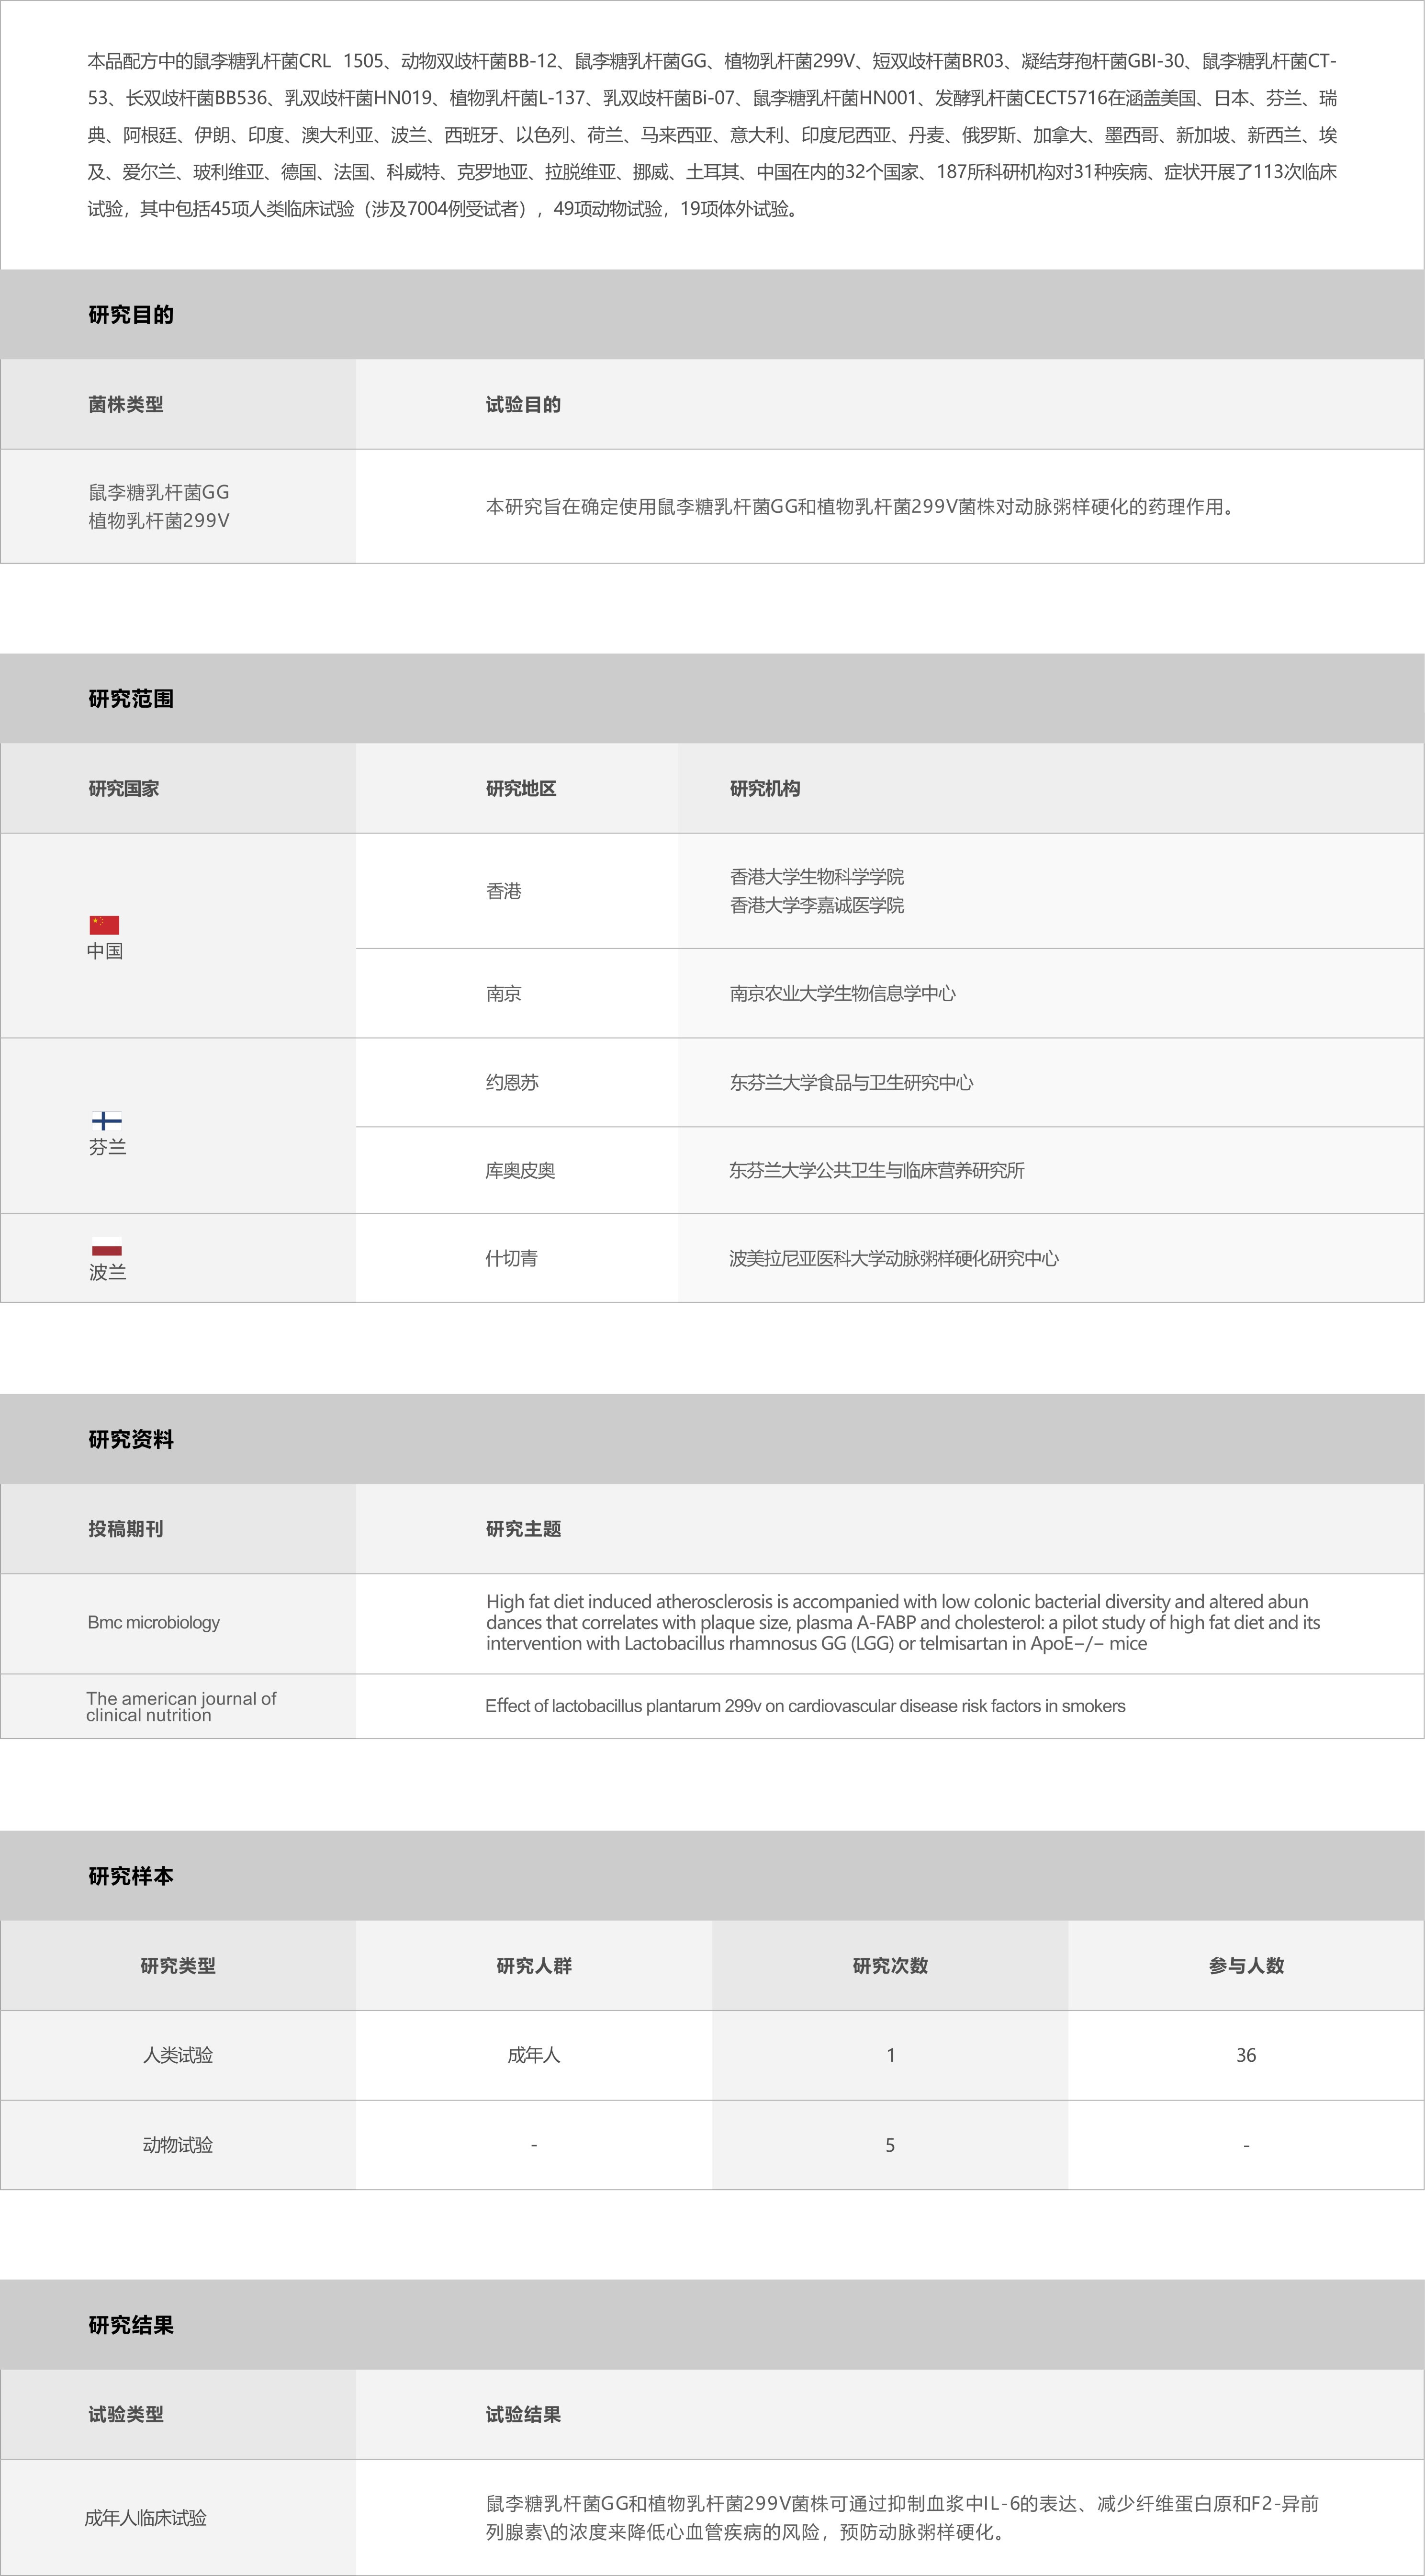The height and width of the screenshot is (2576, 1425).
Task: Click the 人类试验 row label
Action: pos(178,2055)
